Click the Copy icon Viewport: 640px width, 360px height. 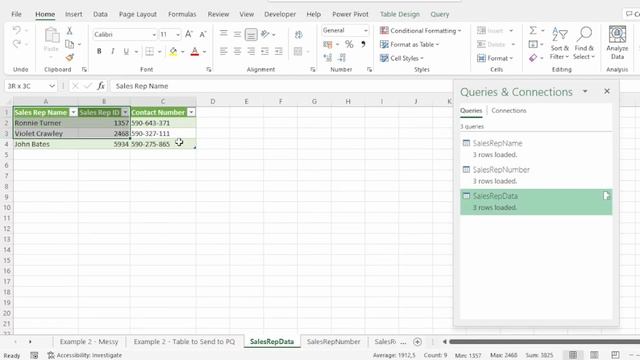70,44
